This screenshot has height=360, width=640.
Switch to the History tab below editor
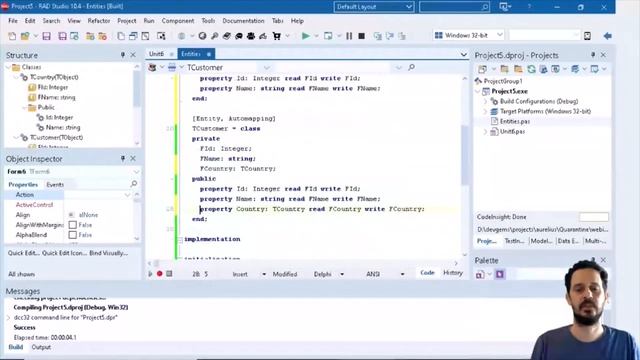tap(453, 273)
